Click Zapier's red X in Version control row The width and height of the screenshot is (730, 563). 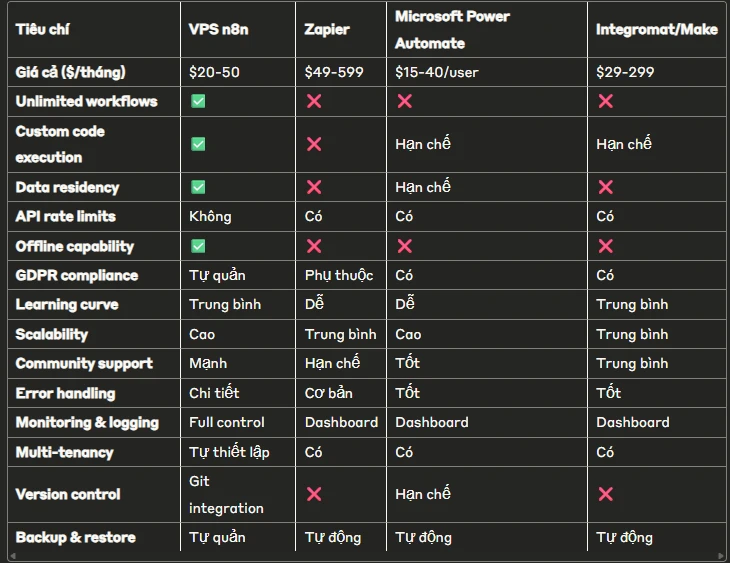[x=314, y=494]
